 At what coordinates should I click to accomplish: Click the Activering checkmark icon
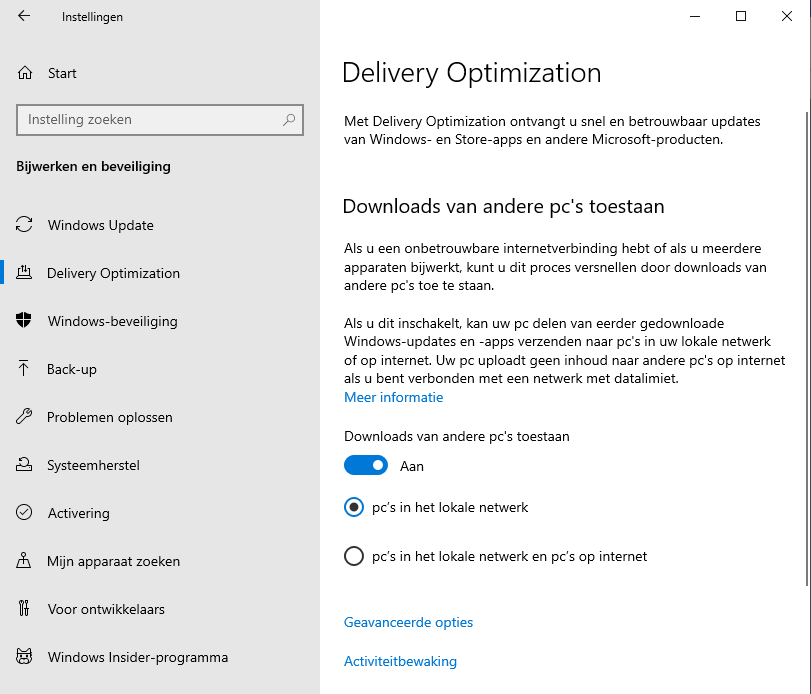point(25,513)
